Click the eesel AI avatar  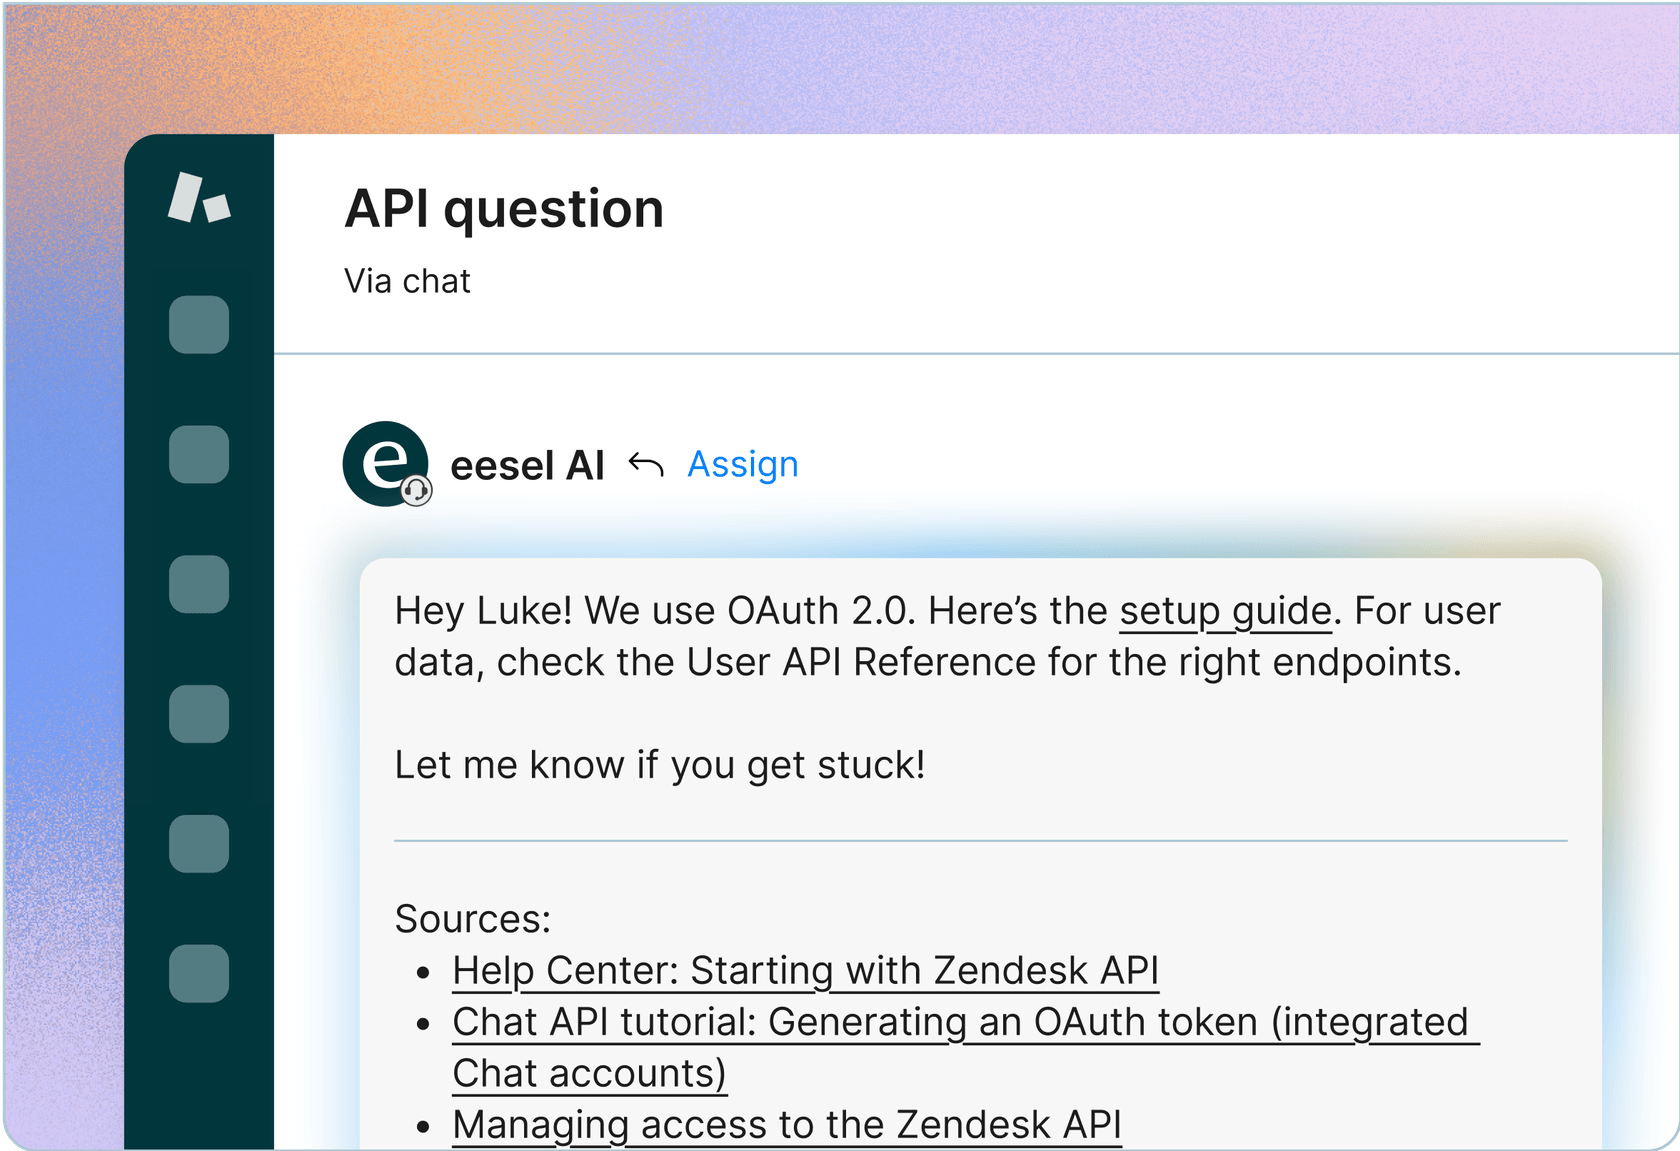click(384, 463)
